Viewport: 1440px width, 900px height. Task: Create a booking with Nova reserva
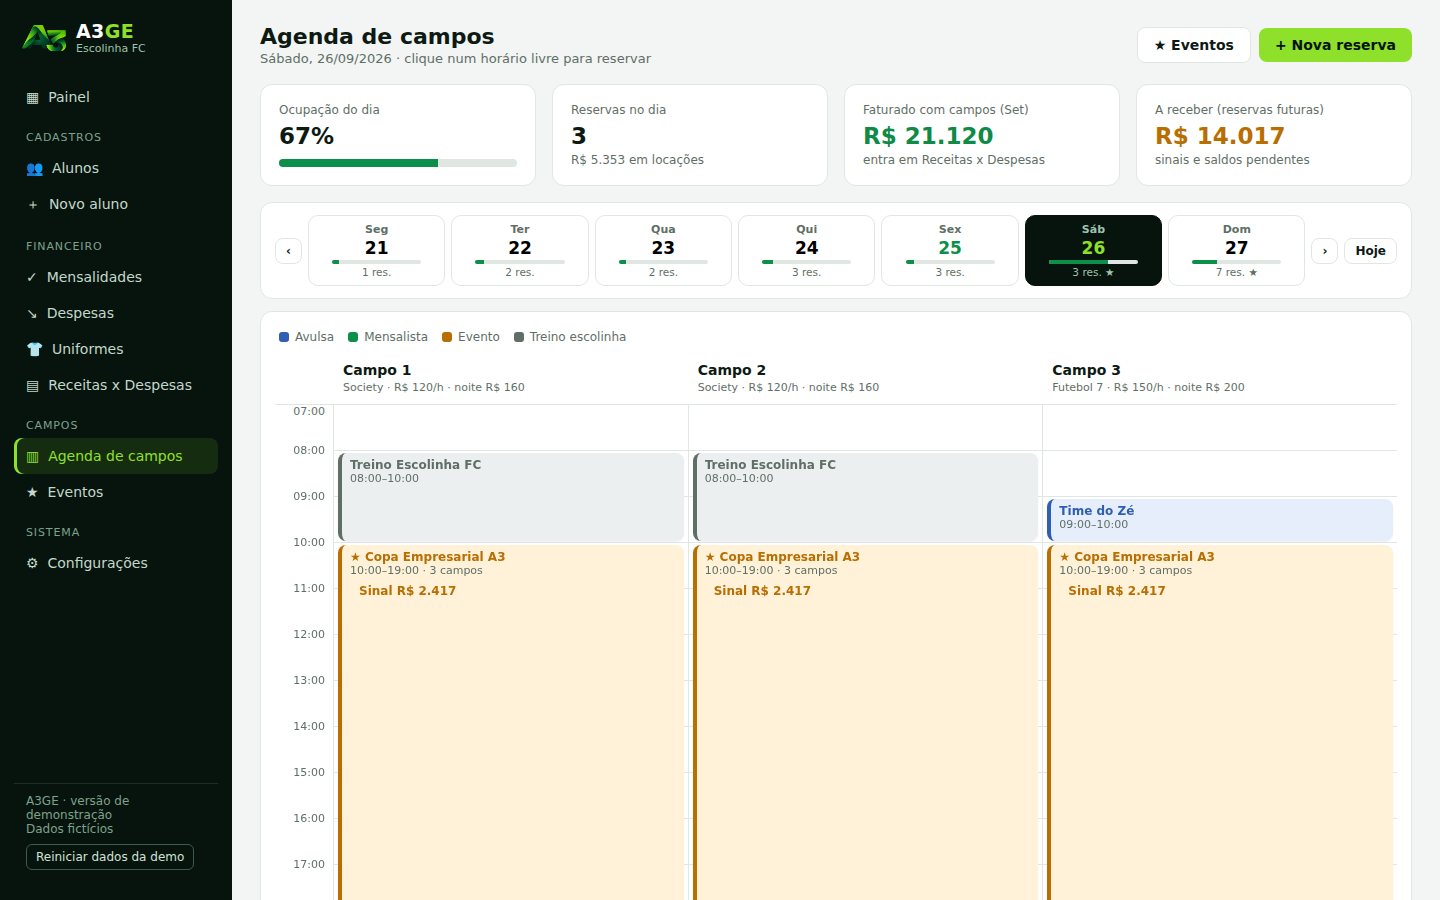(1335, 45)
